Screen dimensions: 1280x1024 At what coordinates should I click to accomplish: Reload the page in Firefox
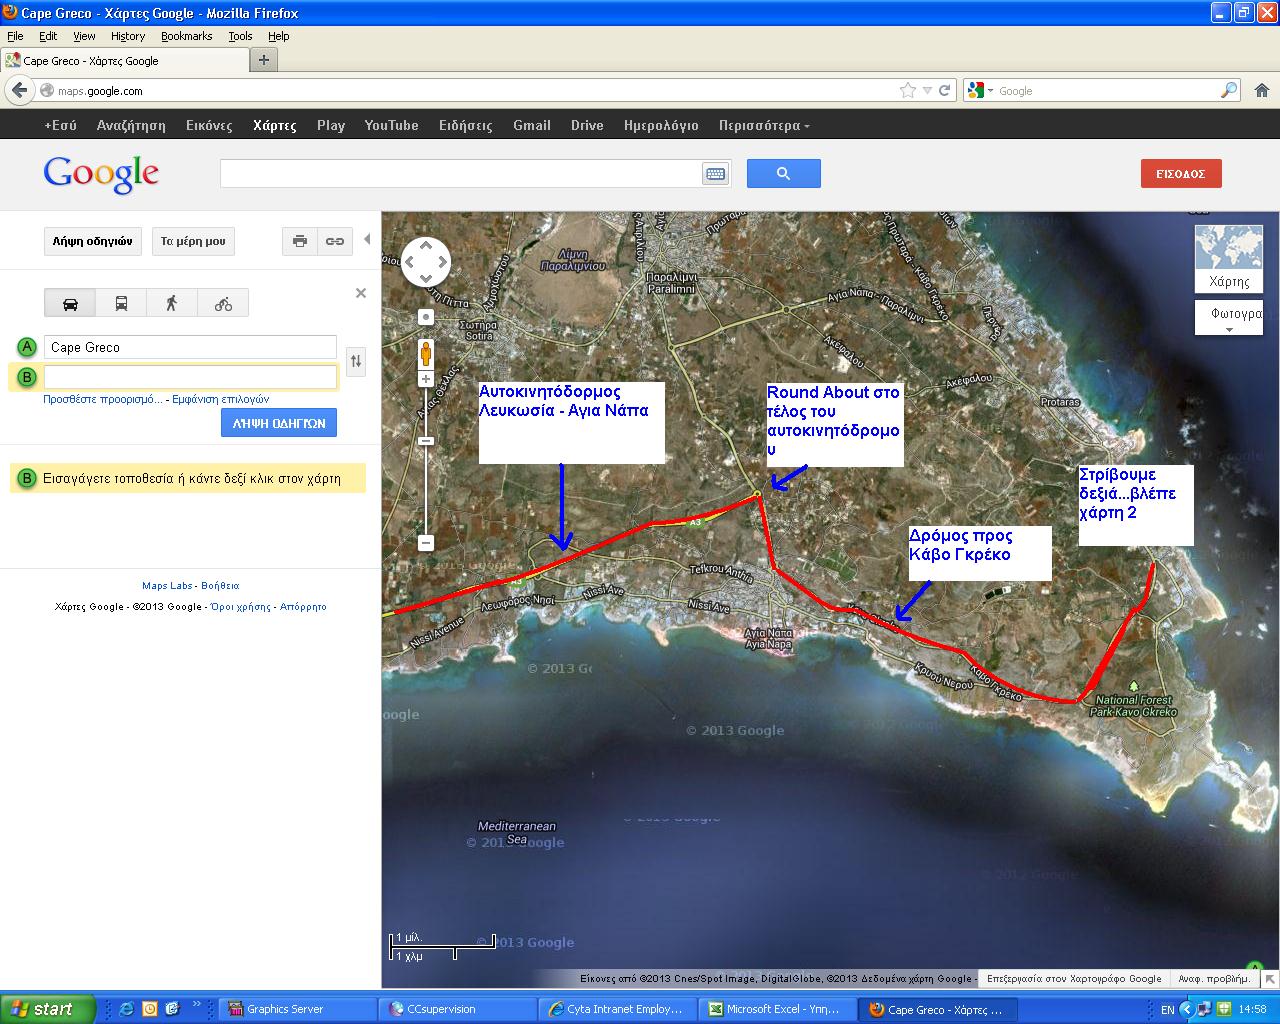click(x=944, y=90)
